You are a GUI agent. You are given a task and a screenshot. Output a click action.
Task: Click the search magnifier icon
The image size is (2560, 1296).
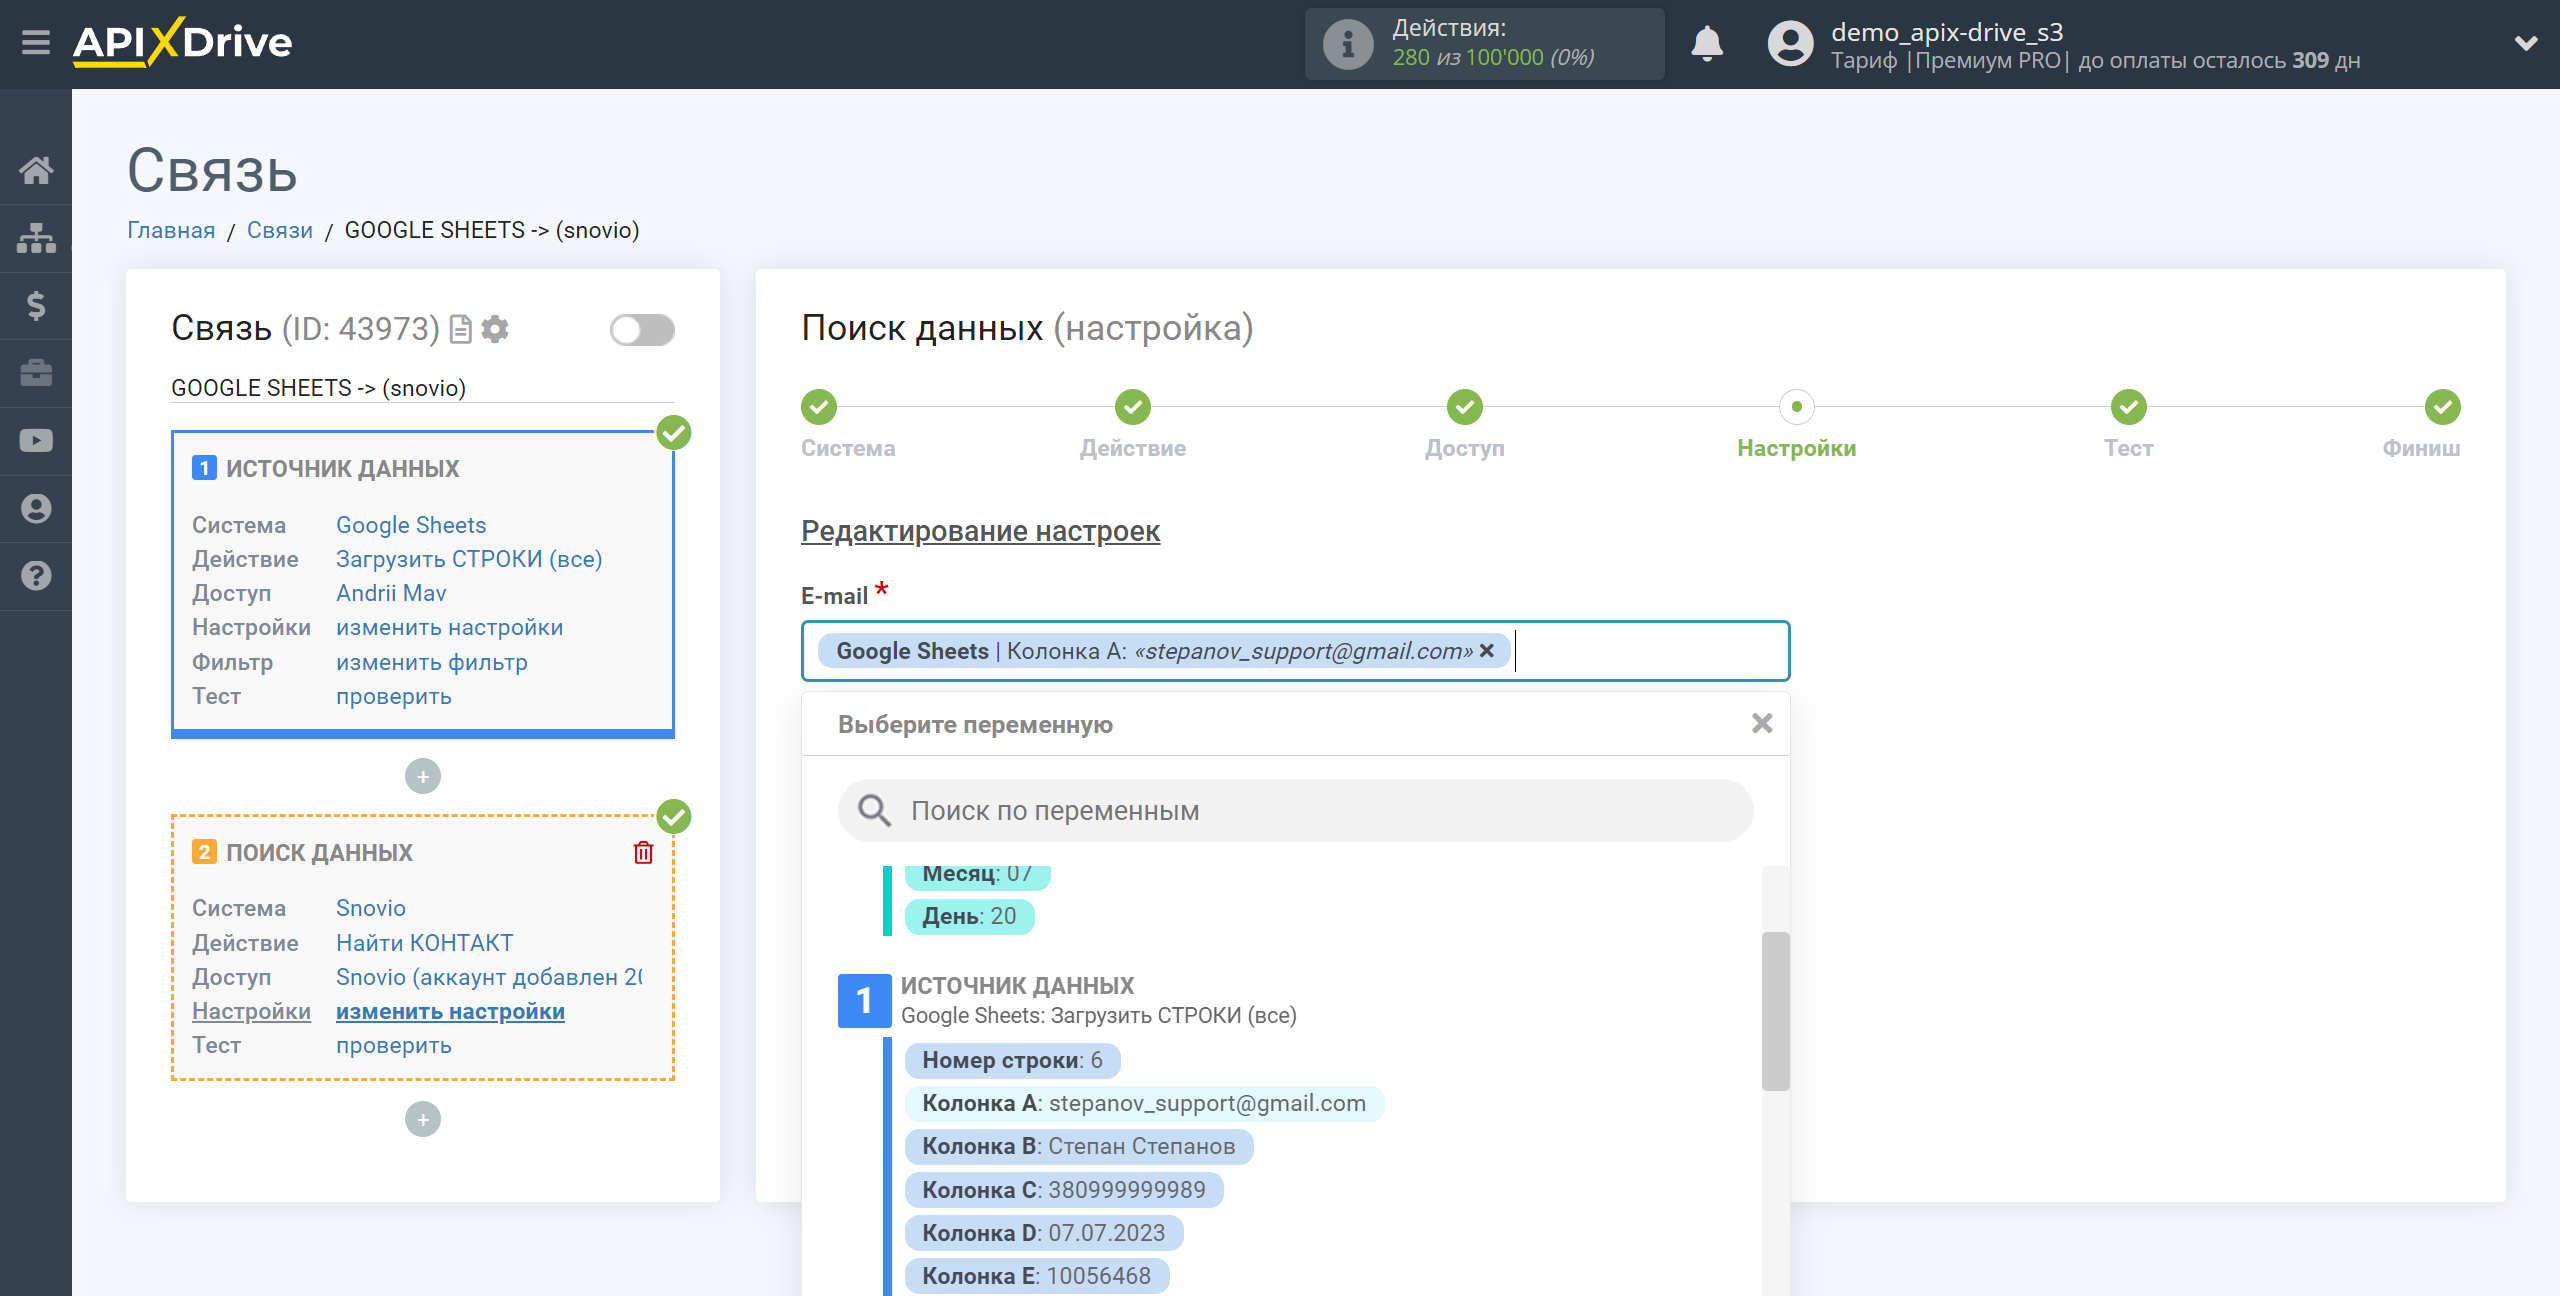coord(874,810)
